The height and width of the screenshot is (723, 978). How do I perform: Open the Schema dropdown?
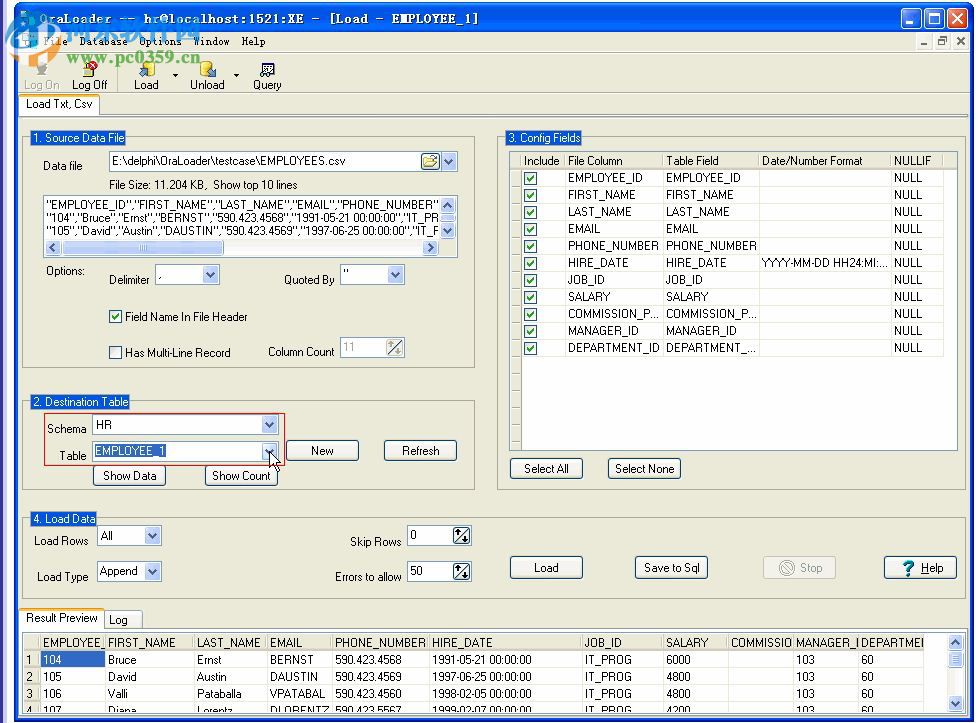pyautogui.click(x=269, y=425)
